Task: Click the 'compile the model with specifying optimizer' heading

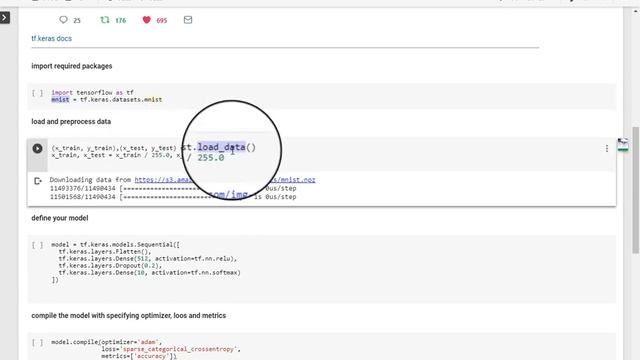Action: (129, 316)
